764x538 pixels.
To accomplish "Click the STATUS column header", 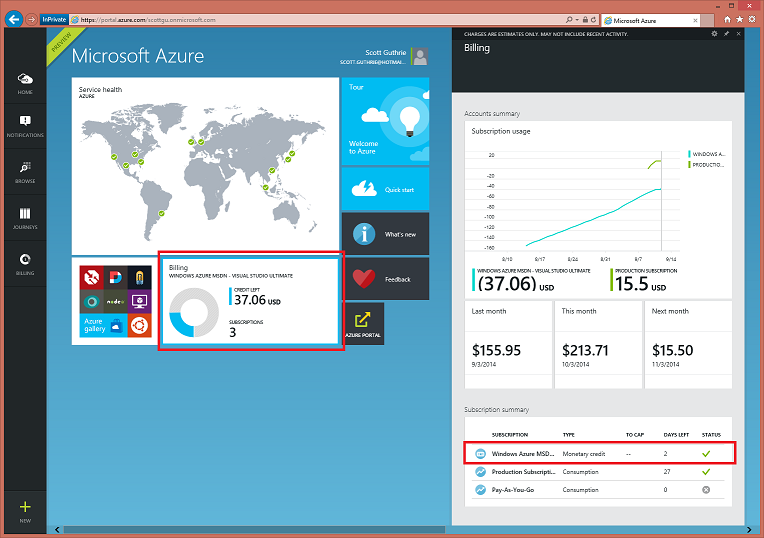I will [x=711, y=435].
